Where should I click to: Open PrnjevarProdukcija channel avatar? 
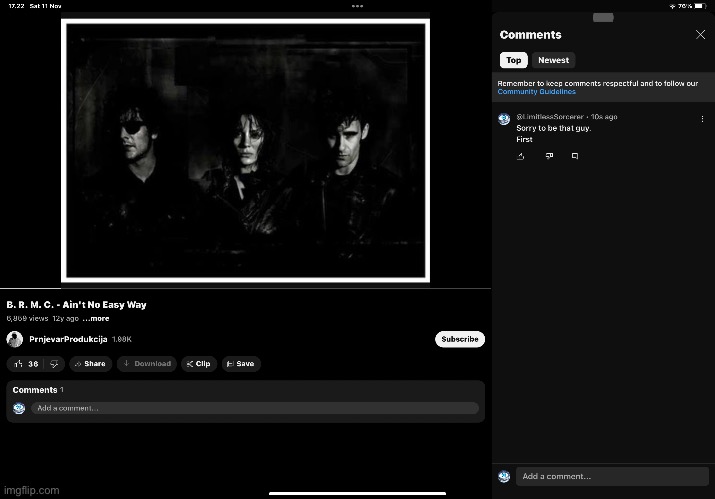(x=15, y=339)
